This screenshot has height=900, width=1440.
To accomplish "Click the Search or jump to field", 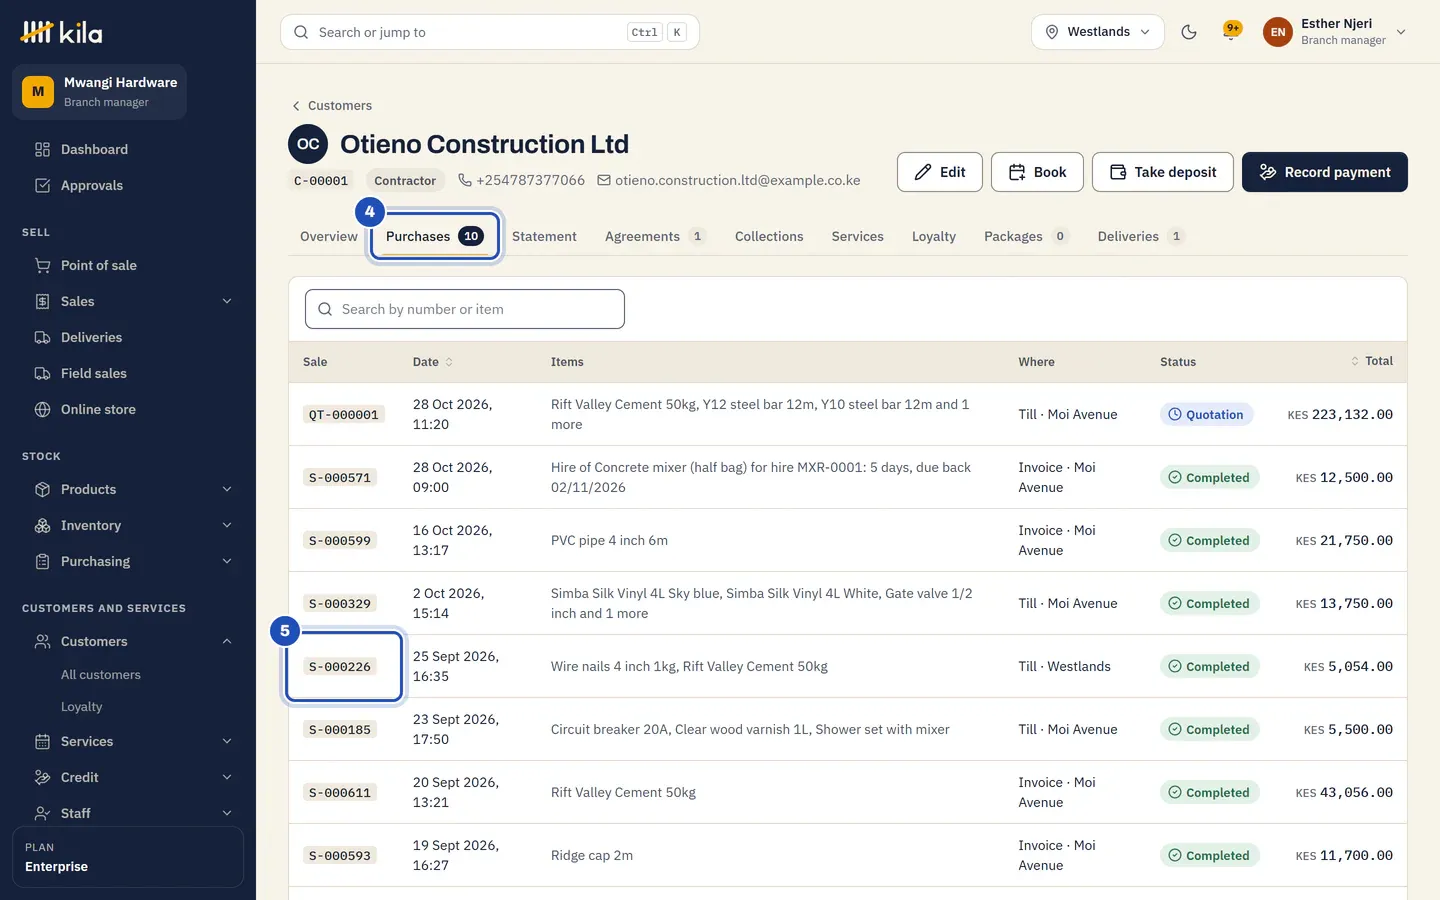I will pos(490,32).
